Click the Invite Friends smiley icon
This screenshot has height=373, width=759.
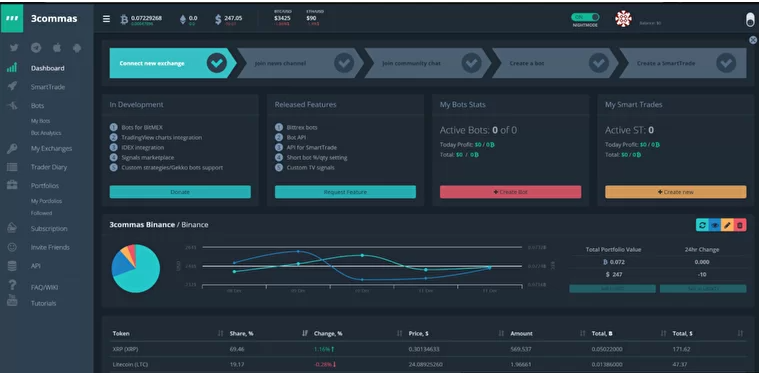click(12, 247)
